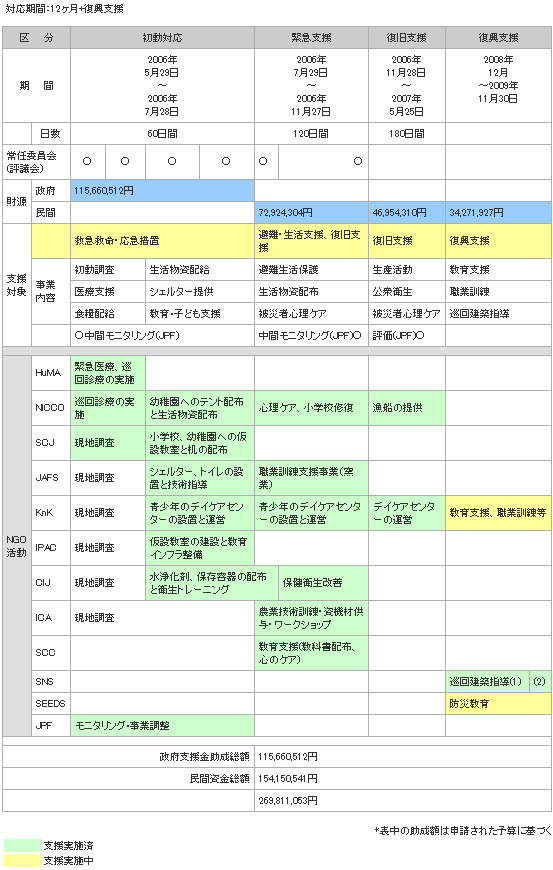Select the 72,924,304円 funding cell
The height and width of the screenshot is (870, 553).
point(311,213)
